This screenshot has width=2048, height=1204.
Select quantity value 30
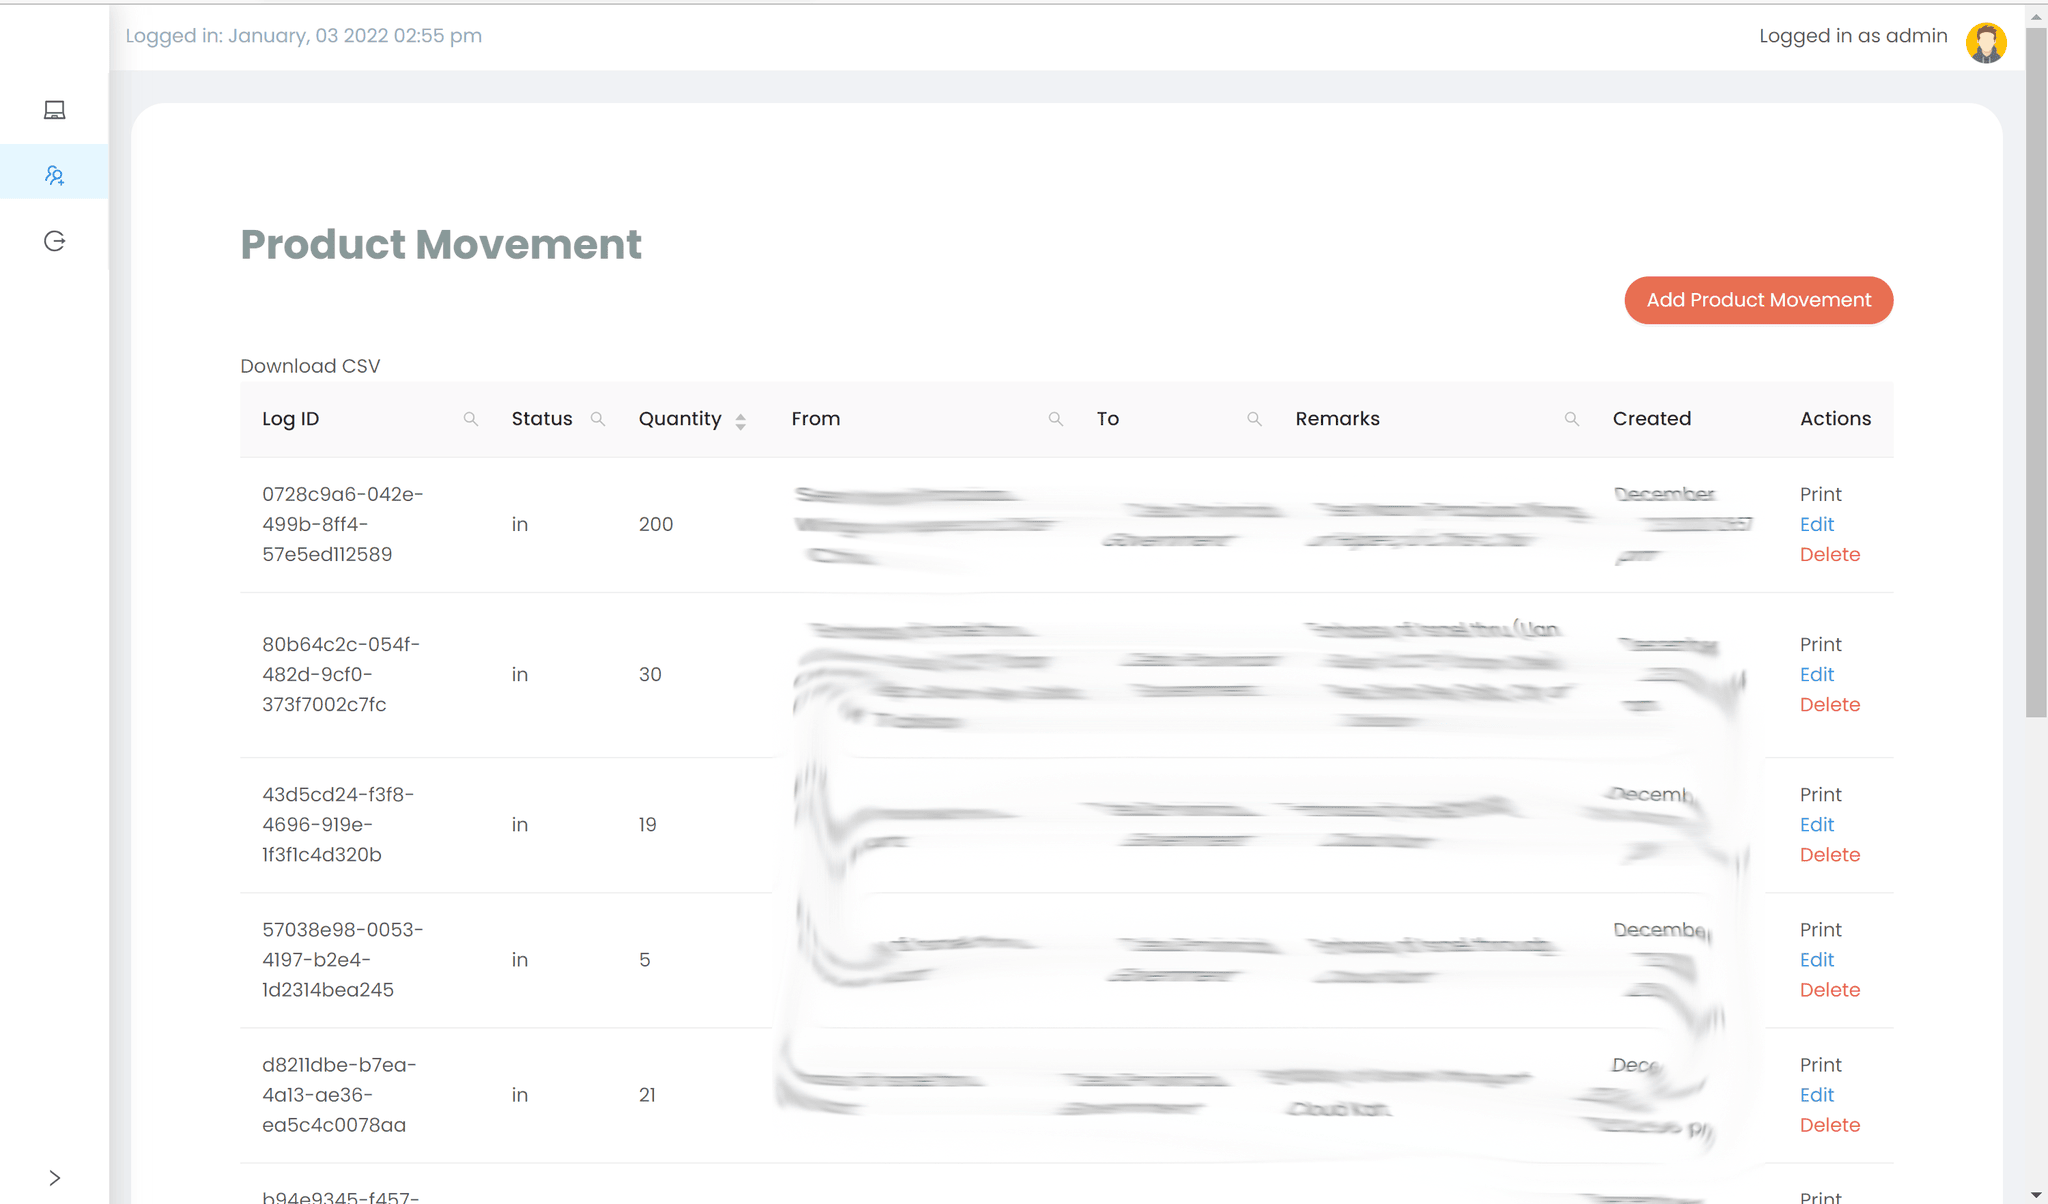point(650,674)
